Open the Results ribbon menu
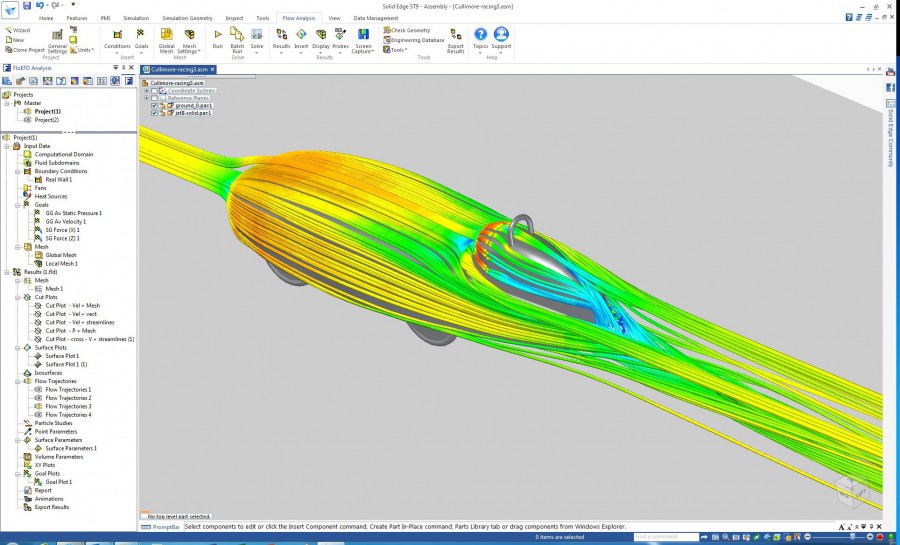This screenshot has height=545, width=900. point(281,40)
